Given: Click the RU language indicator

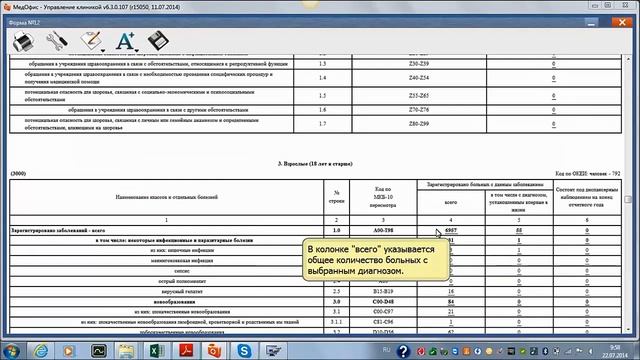Looking at the screenshot, I should (386, 350).
